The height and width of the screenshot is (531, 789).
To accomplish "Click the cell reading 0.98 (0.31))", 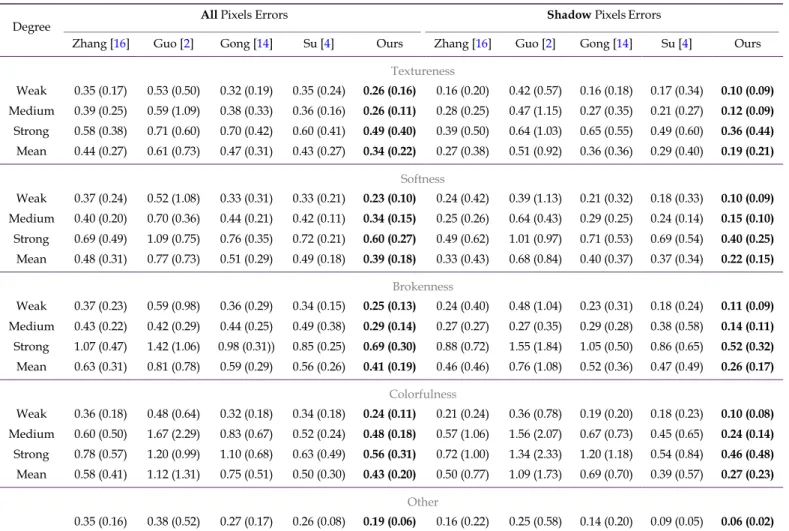I will 247,346.
